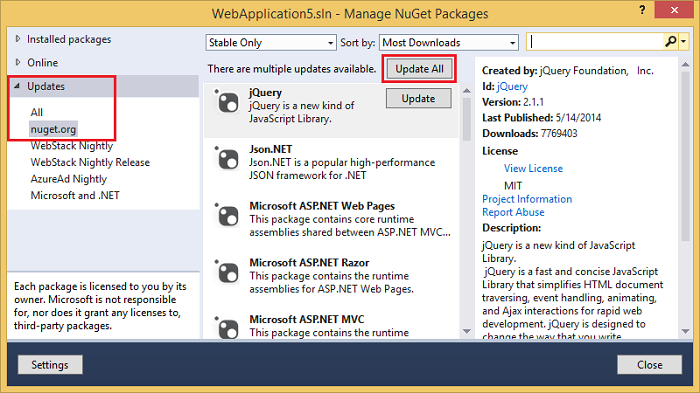
Task: Open the Settings button
Action: click(50, 365)
